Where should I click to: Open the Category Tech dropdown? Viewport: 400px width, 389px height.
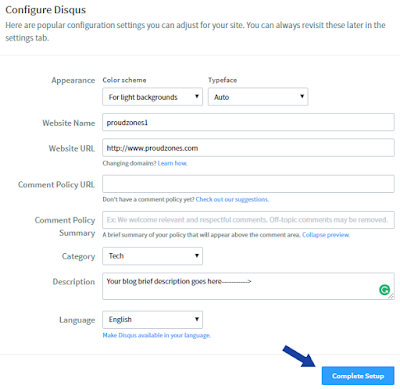point(152,256)
